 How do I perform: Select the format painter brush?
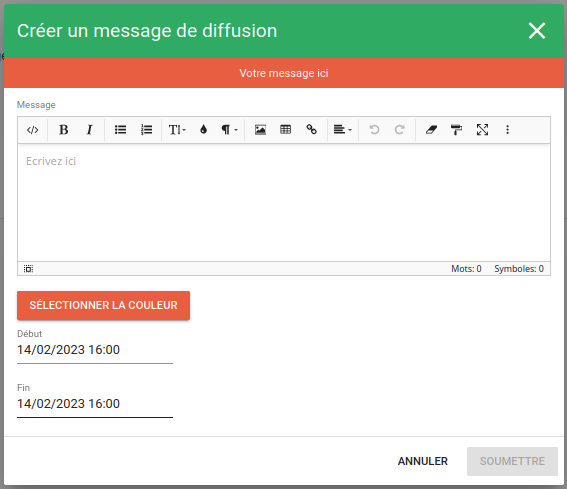tap(456, 130)
